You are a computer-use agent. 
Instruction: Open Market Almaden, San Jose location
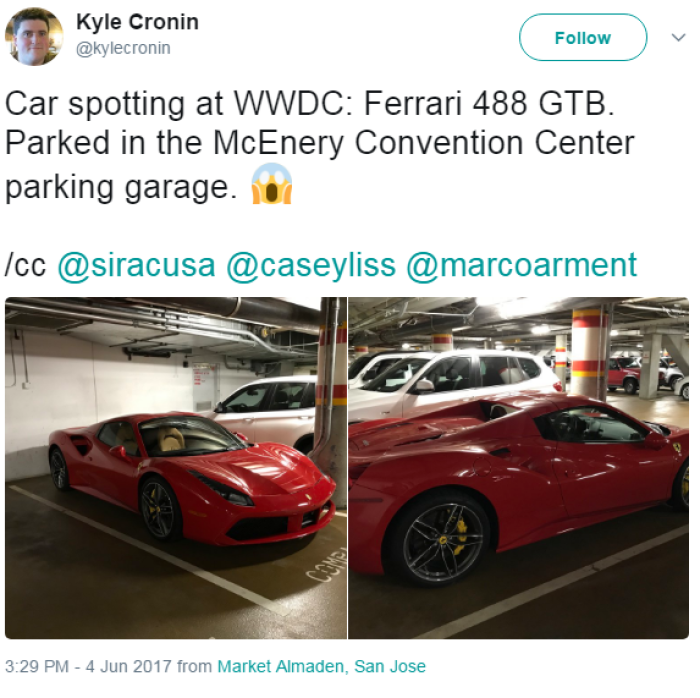click(x=321, y=666)
